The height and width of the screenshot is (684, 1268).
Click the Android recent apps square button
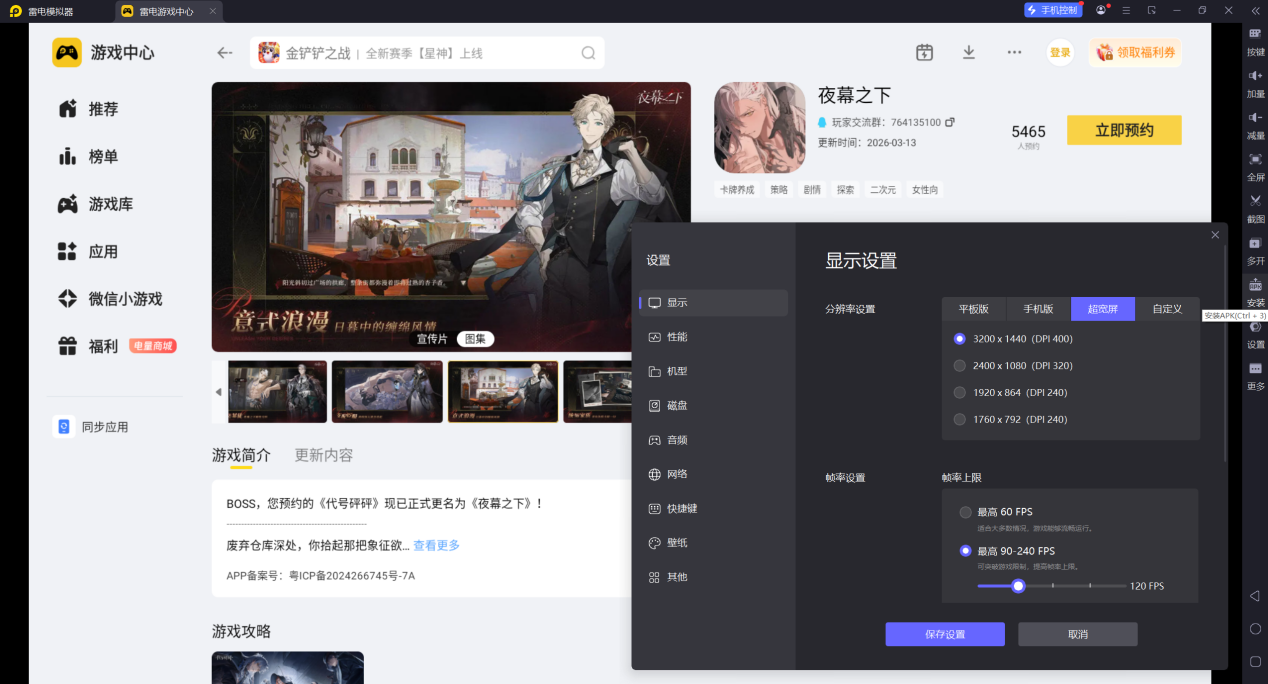1255,661
